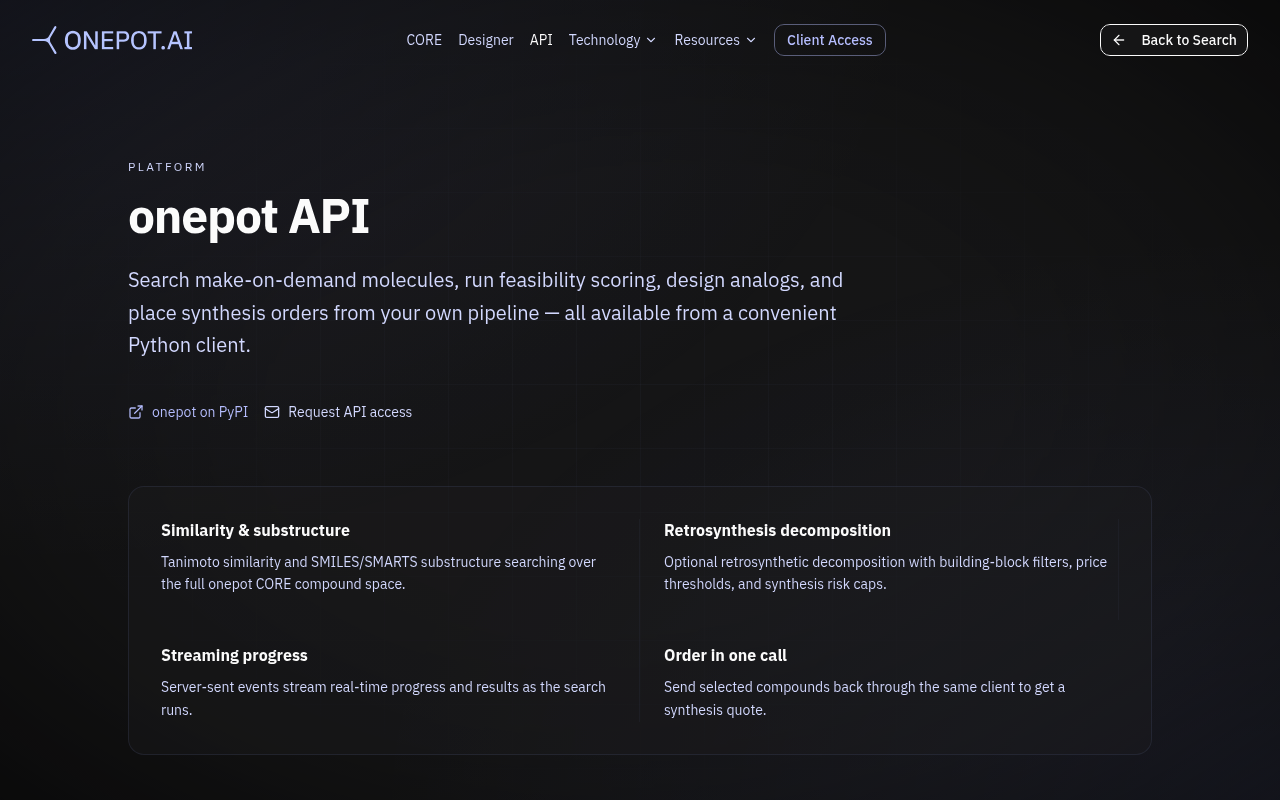The height and width of the screenshot is (800, 1280).
Task: Click the Tanimoto similarity description text
Action: coord(378,573)
